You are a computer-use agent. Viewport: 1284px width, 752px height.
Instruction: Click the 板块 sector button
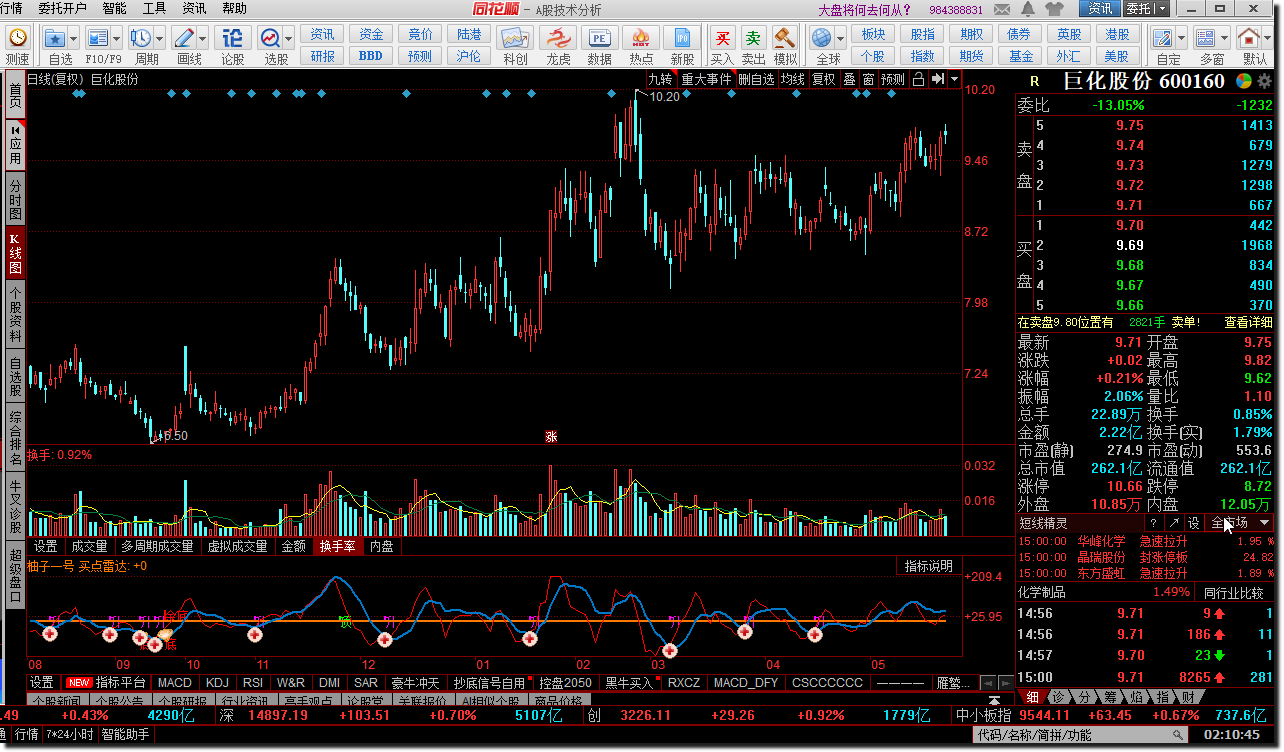click(x=873, y=34)
